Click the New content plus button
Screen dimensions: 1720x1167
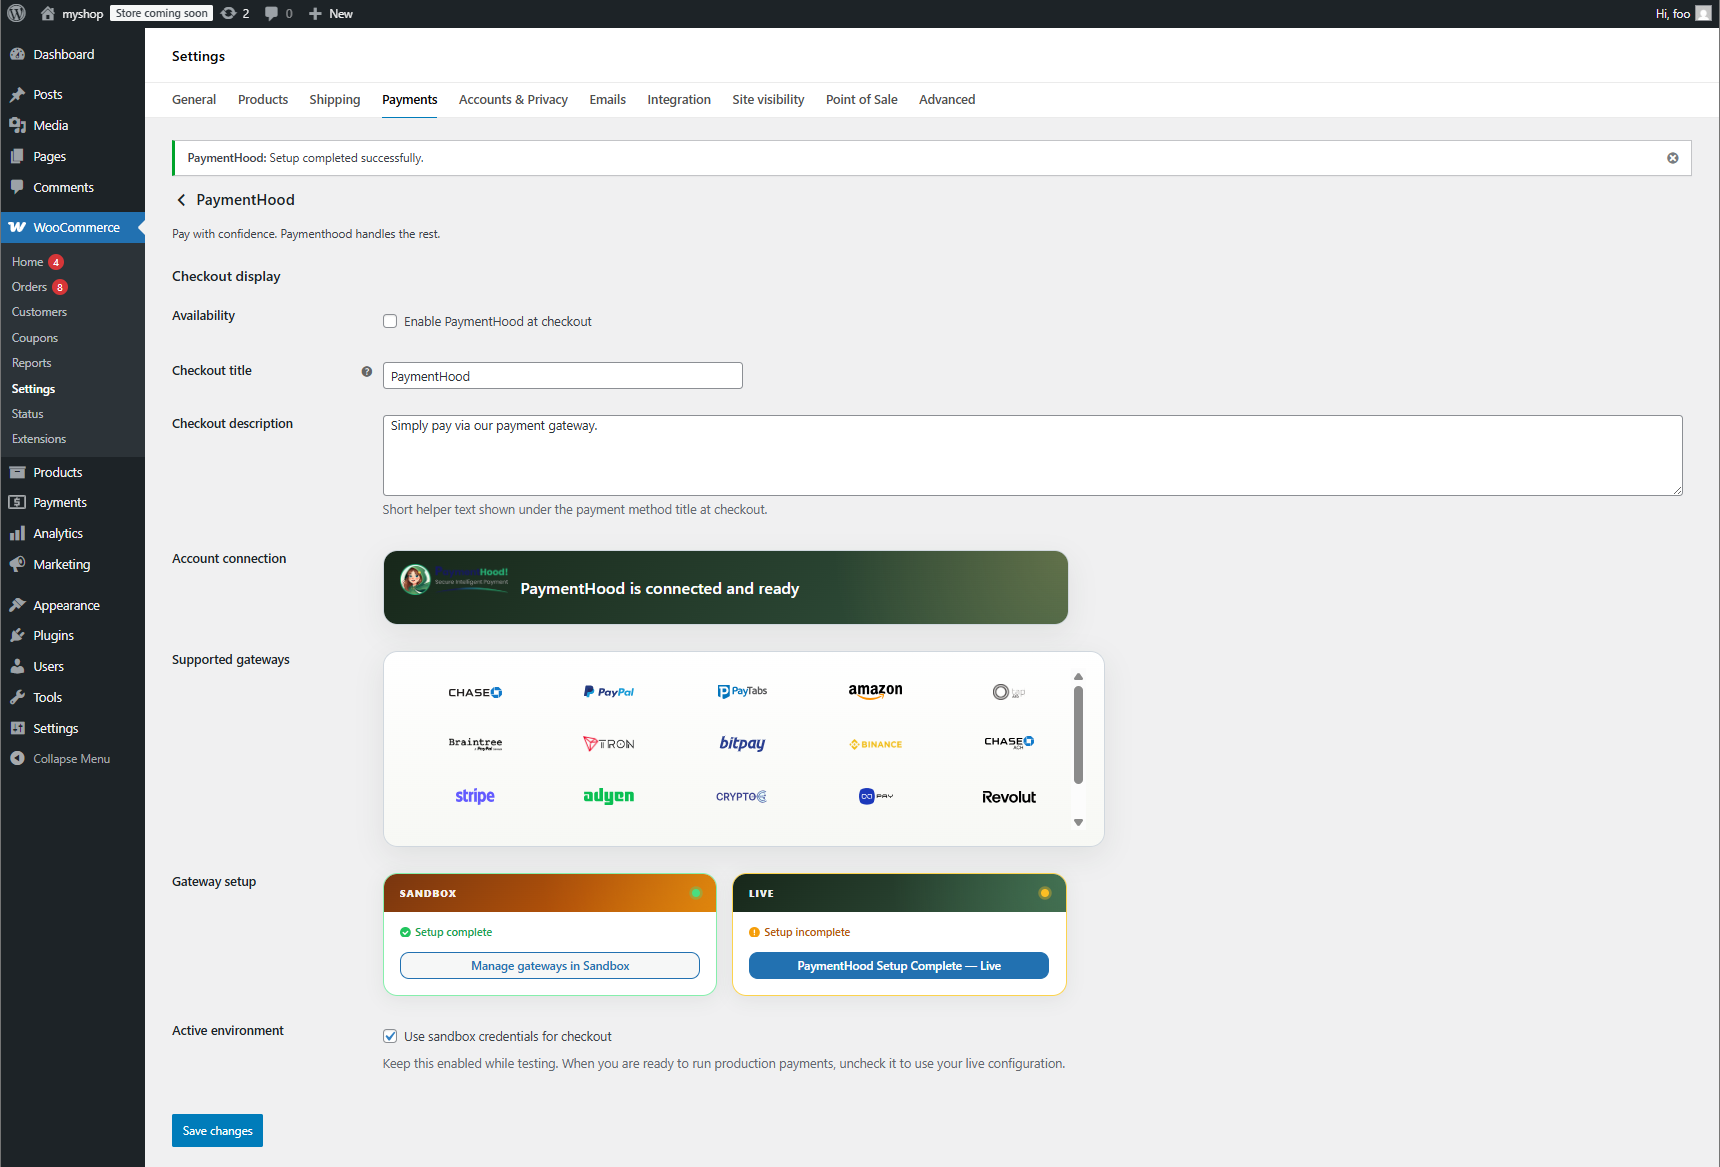330,13
